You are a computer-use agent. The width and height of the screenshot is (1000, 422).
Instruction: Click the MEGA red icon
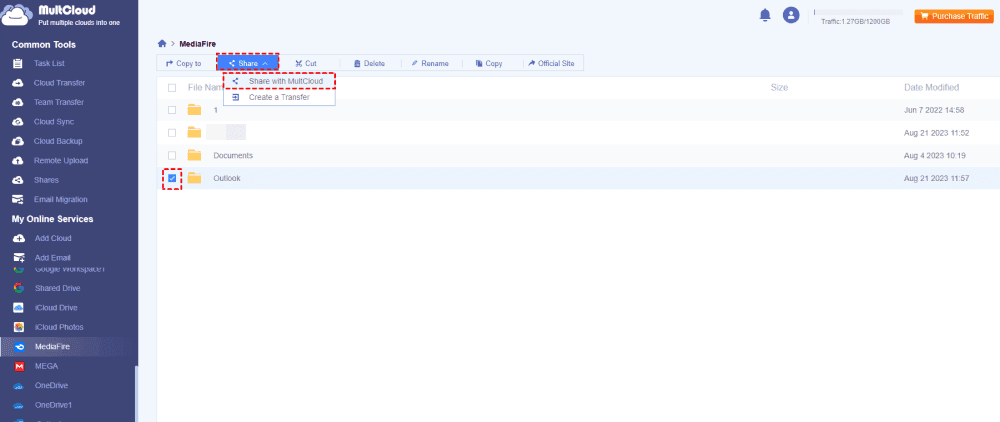point(19,367)
